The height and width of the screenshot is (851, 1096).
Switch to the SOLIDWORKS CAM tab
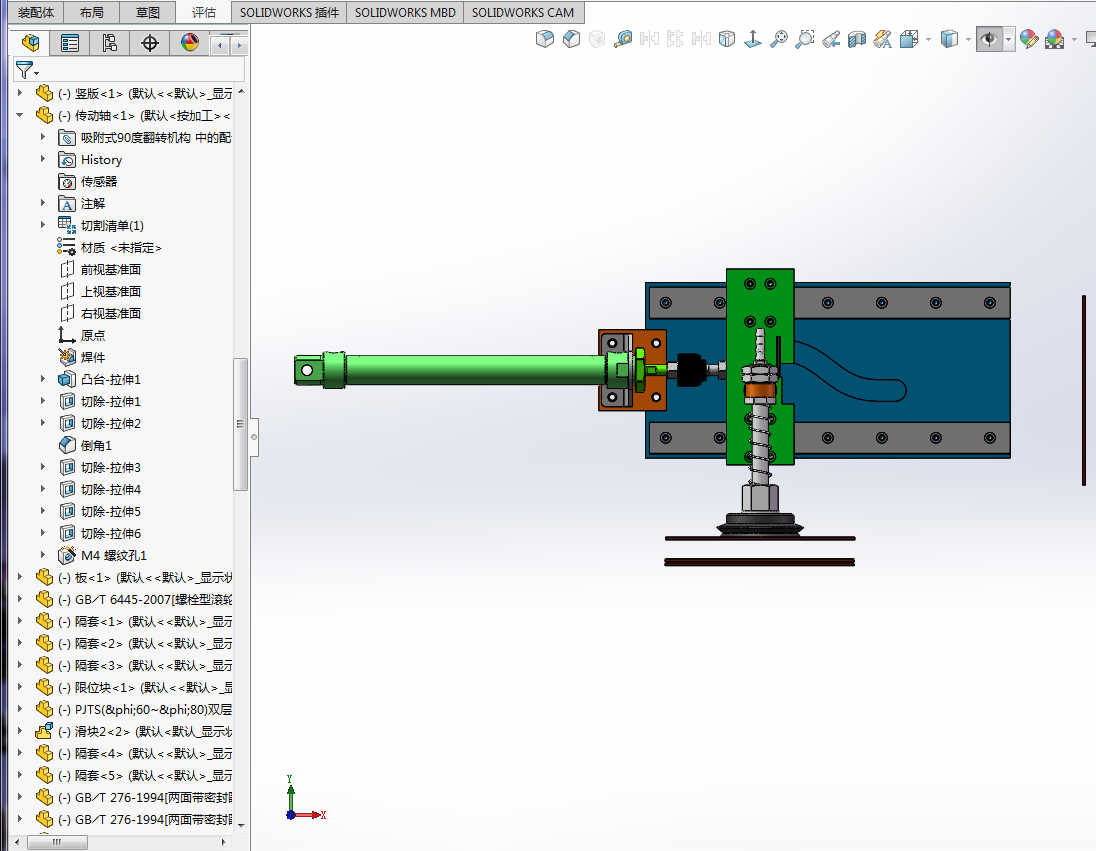pos(522,13)
